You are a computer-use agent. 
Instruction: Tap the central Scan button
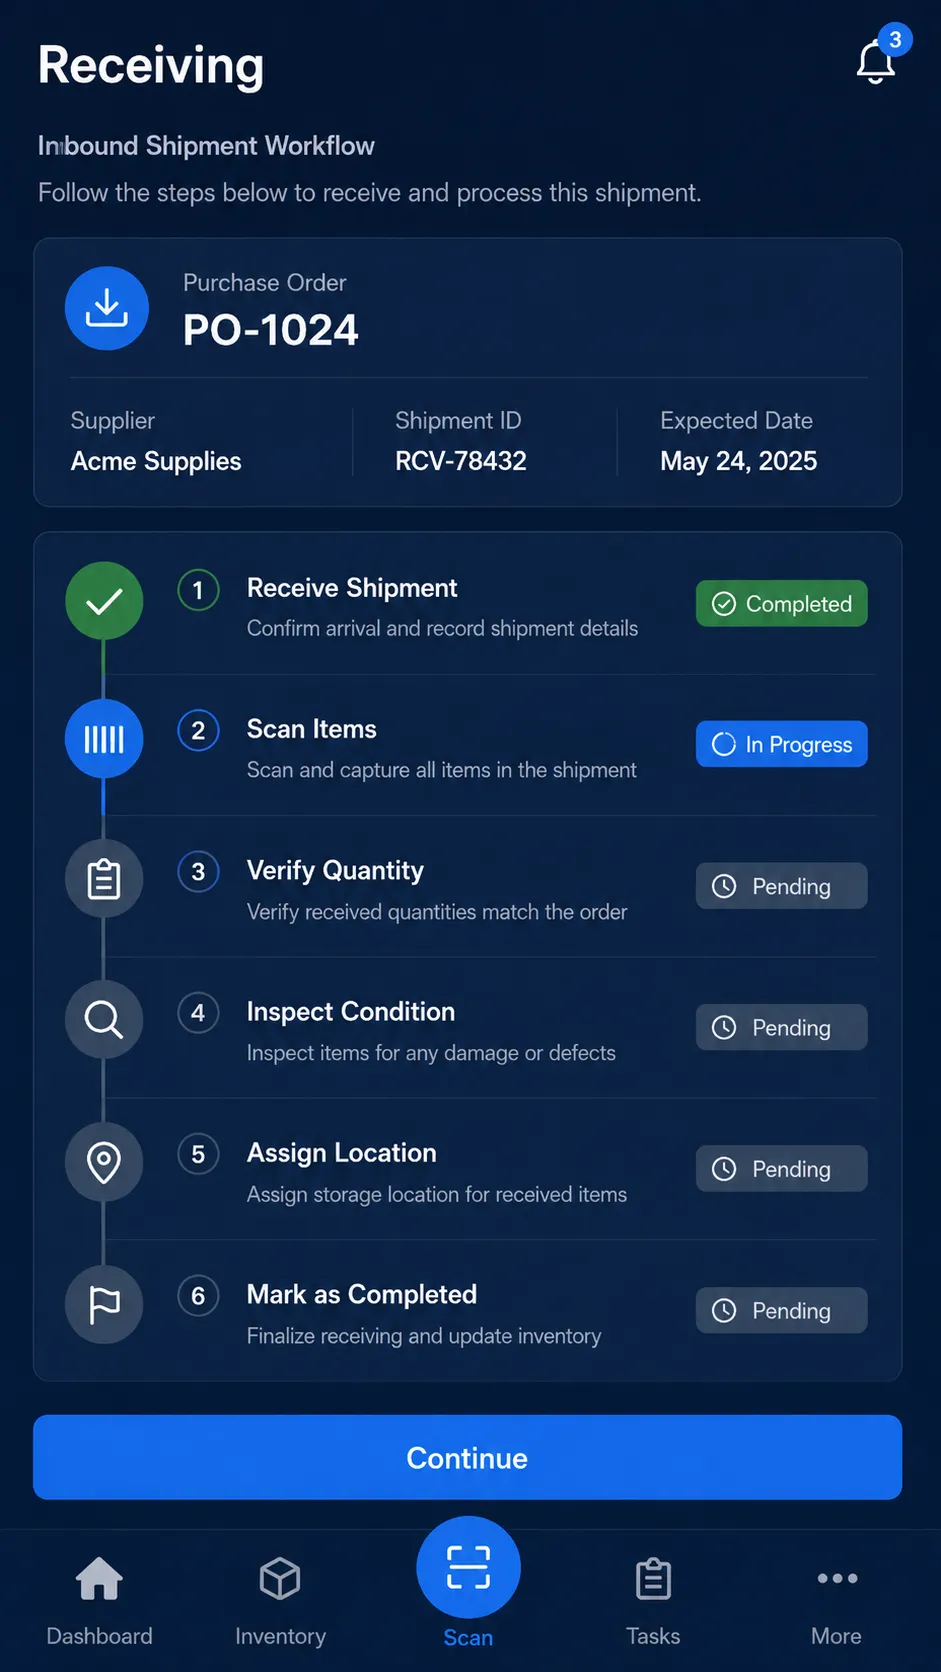pos(468,1568)
